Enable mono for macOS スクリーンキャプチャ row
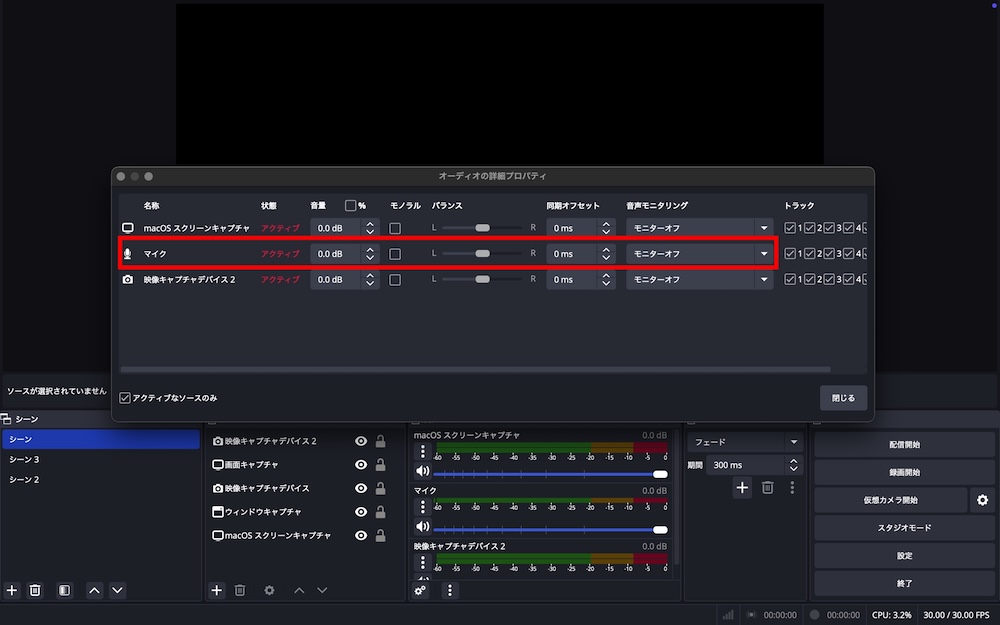Screen dimensions: 1000x625 395,228
